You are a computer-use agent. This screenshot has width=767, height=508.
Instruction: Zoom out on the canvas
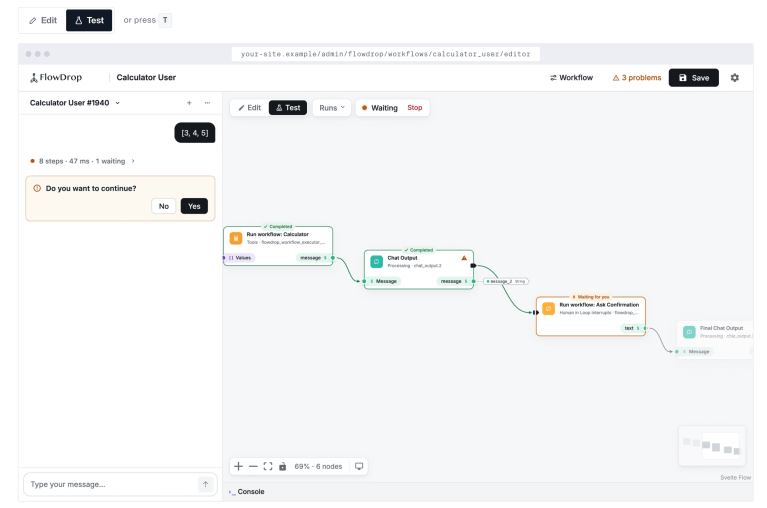253,466
